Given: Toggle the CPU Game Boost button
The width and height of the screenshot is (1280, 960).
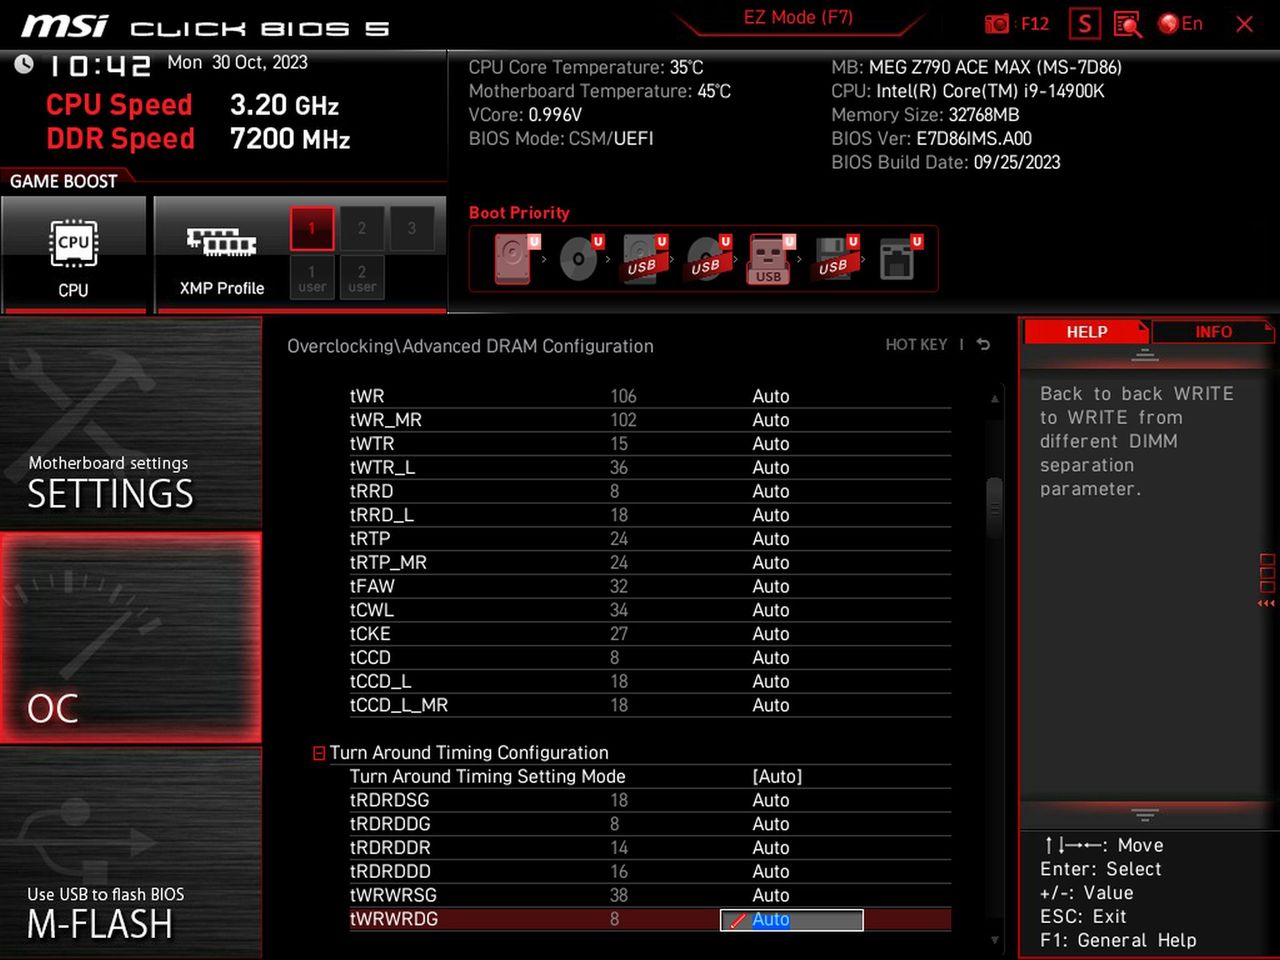Looking at the screenshot, I should pos(73,255).
